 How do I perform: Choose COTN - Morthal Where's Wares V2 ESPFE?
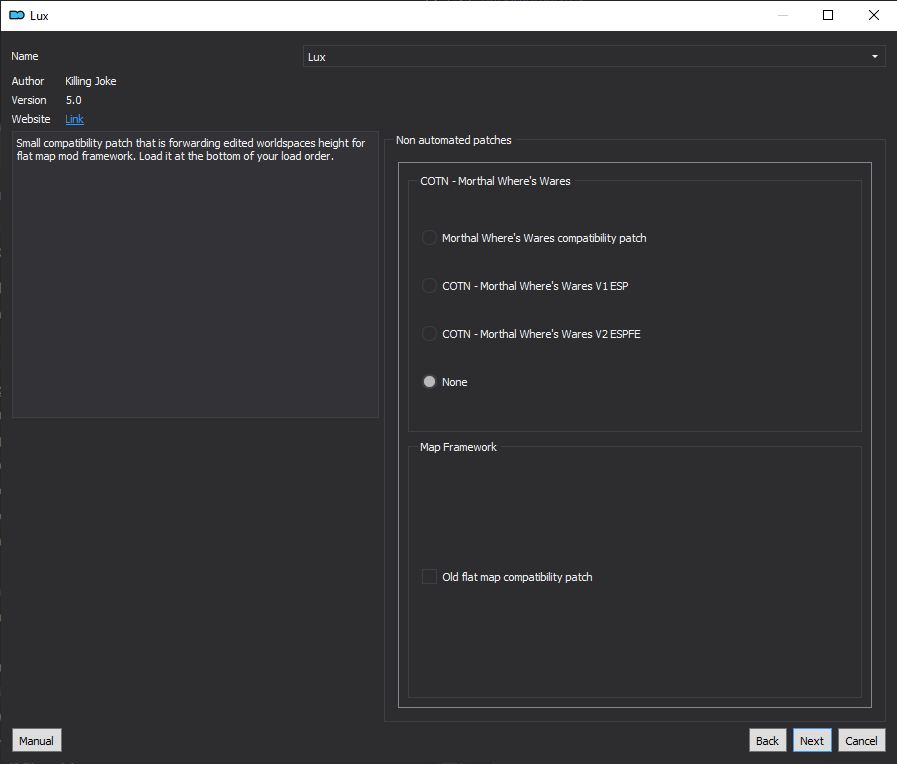point(531,334)
